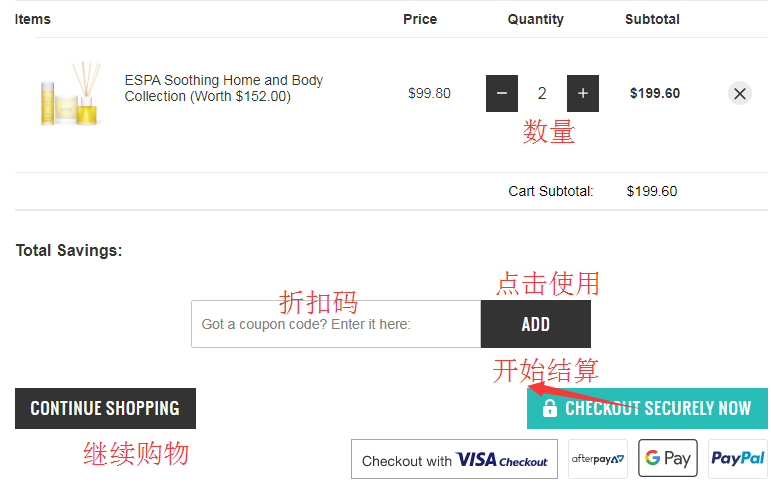Focus the coupon code input field

point(336,324)
